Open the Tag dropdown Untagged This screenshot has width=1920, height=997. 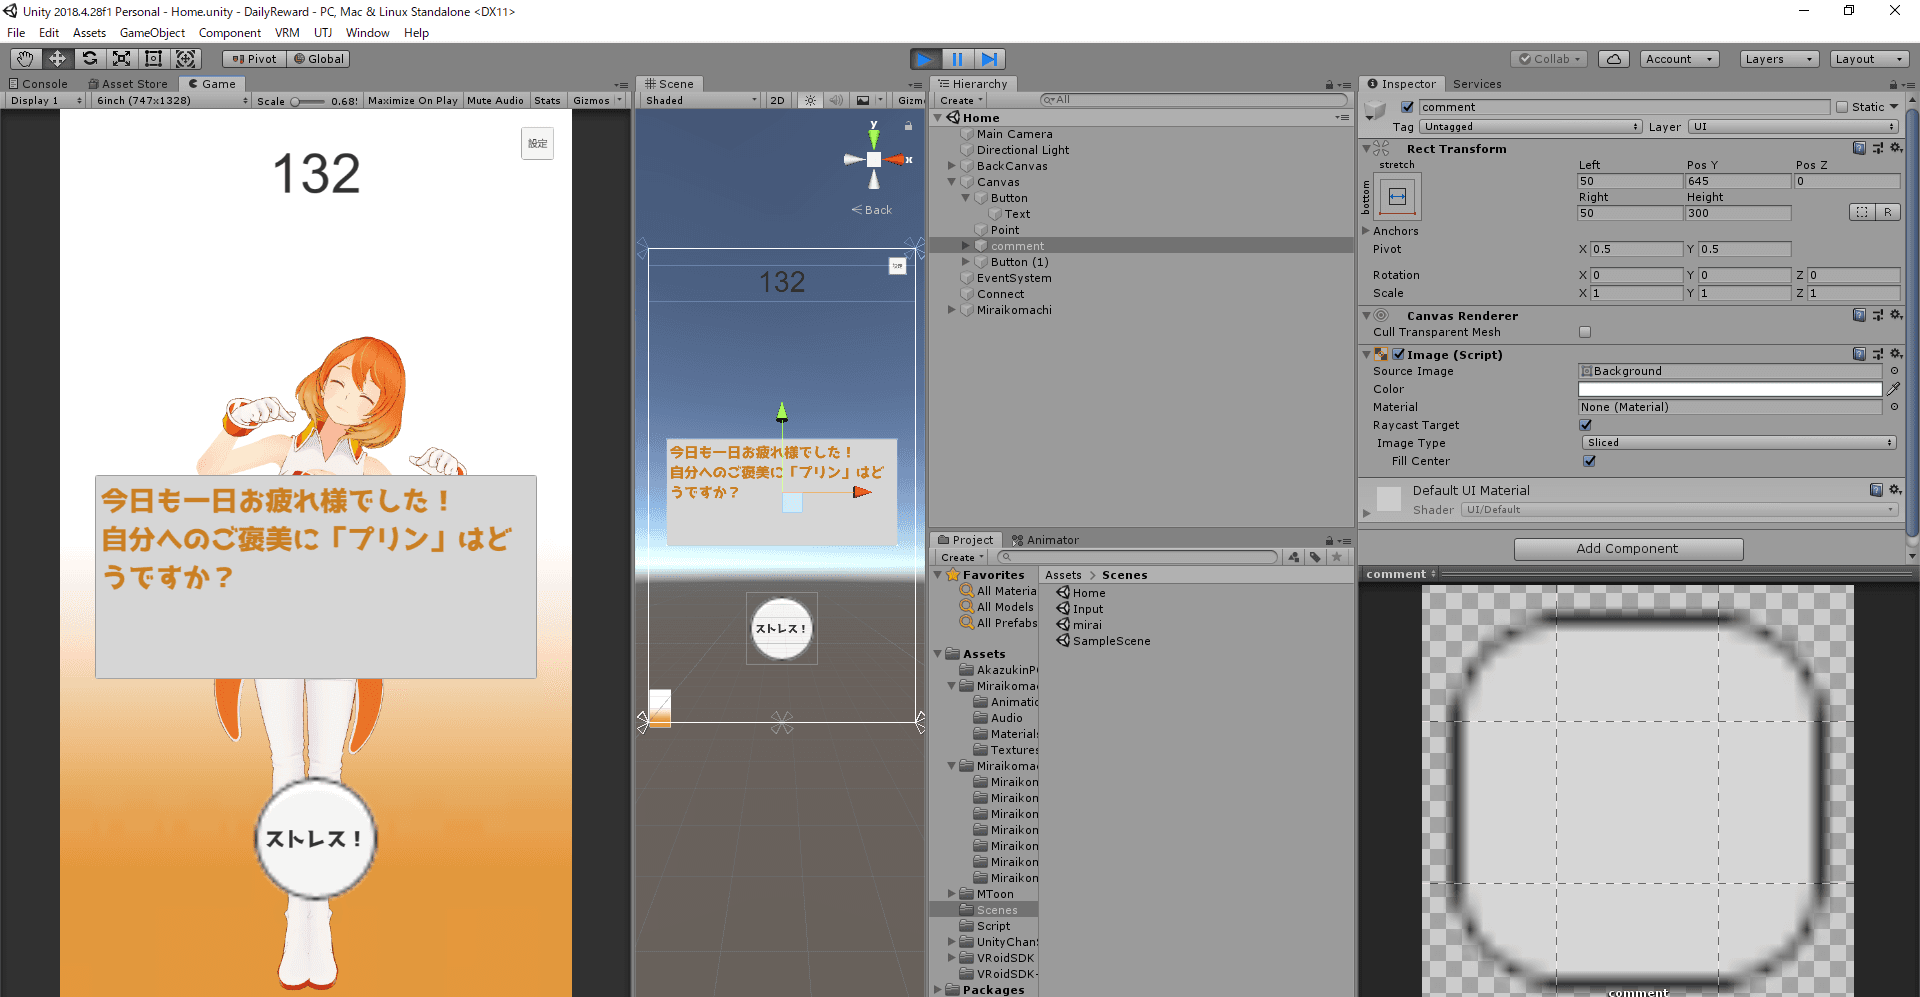[x=1531, y=127]
